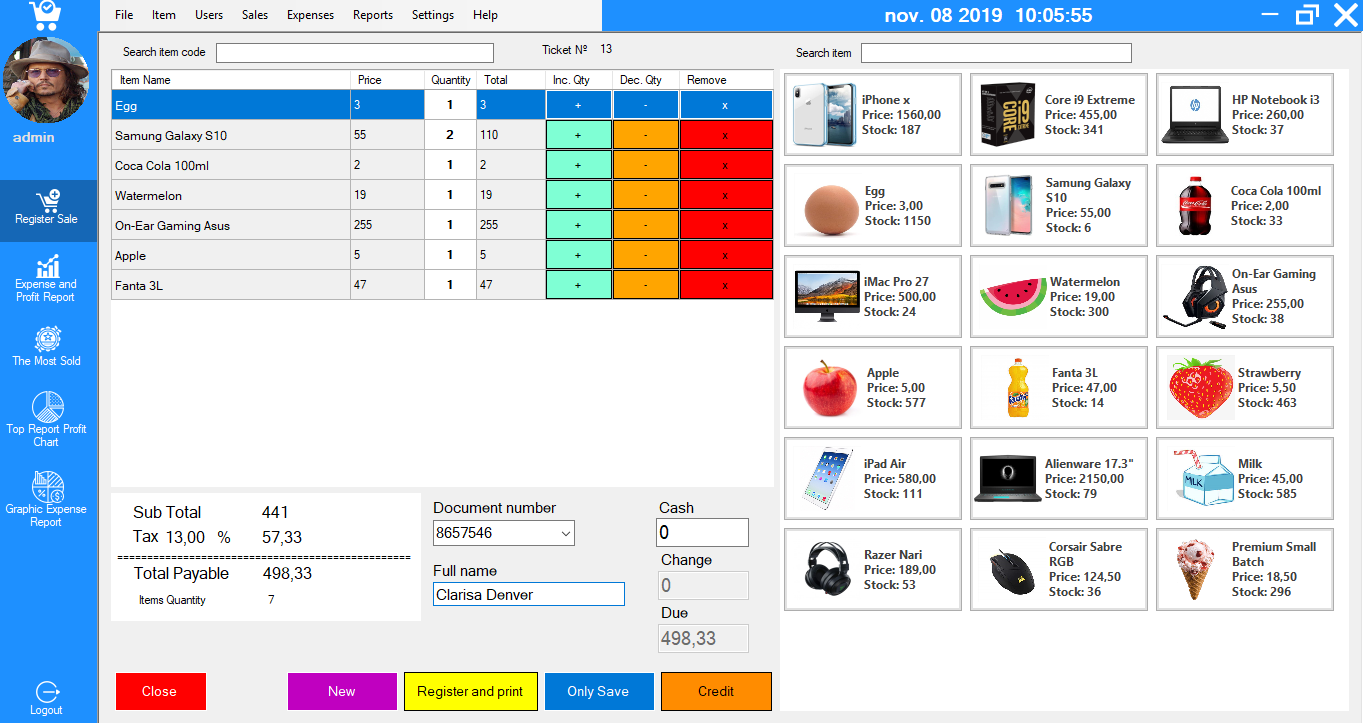1363x723 pixels.
Task: Click the Credit button
Action: pos(716,691)
